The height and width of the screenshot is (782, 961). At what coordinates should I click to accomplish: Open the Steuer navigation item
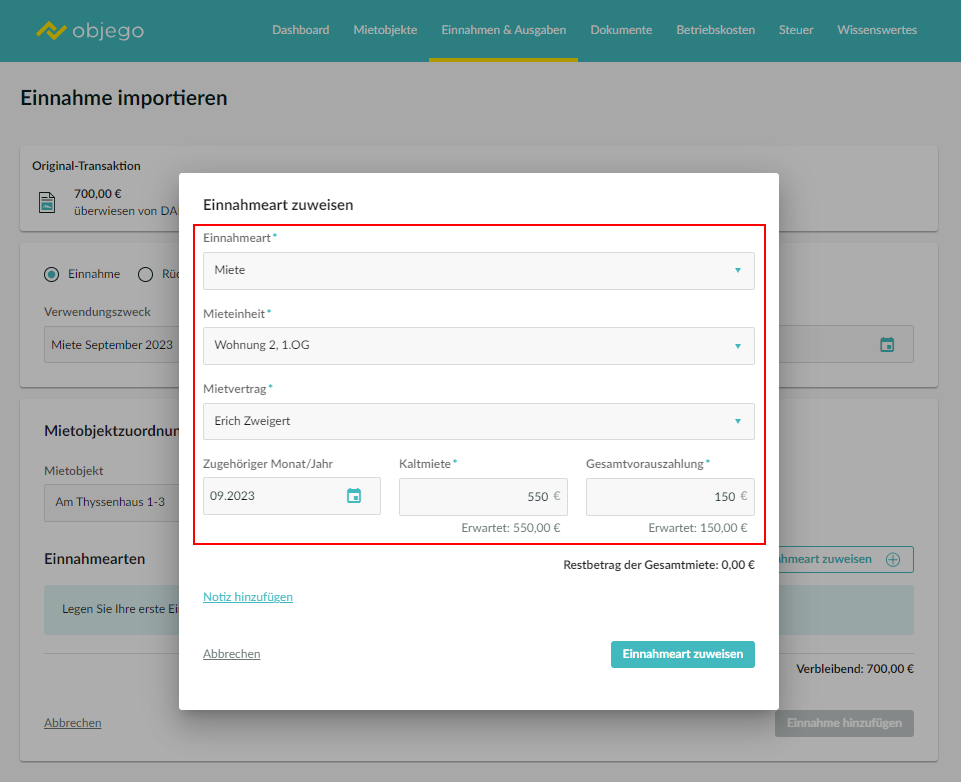[796, 30]
